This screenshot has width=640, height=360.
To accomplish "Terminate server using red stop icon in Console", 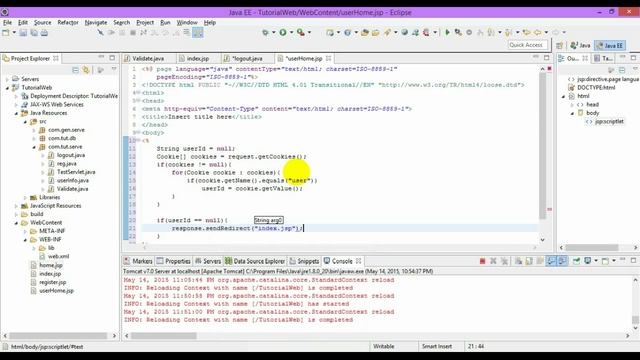I will (482, 261).
